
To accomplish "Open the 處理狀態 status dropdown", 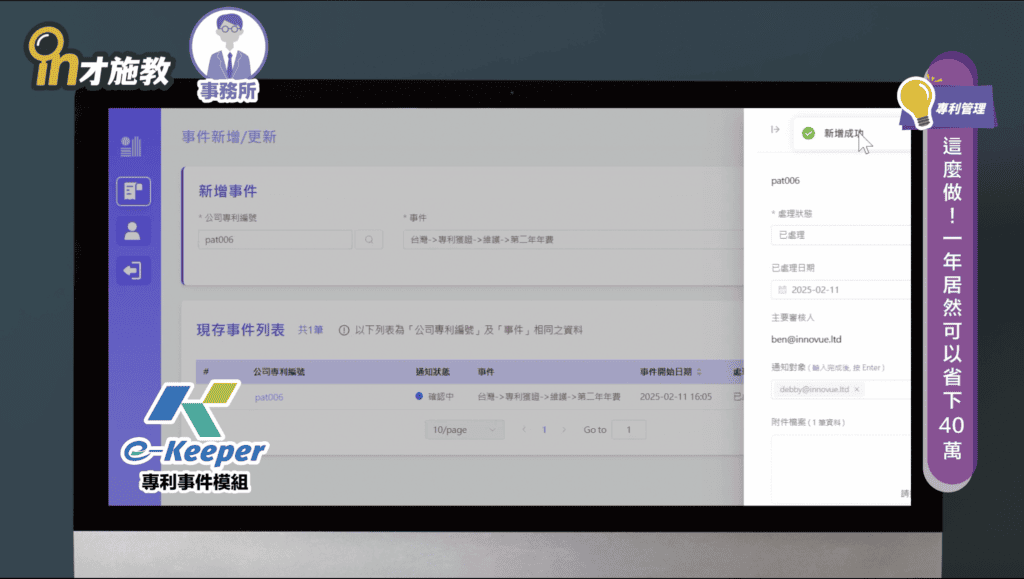I will pyautogui.click(x=840, y=235).
